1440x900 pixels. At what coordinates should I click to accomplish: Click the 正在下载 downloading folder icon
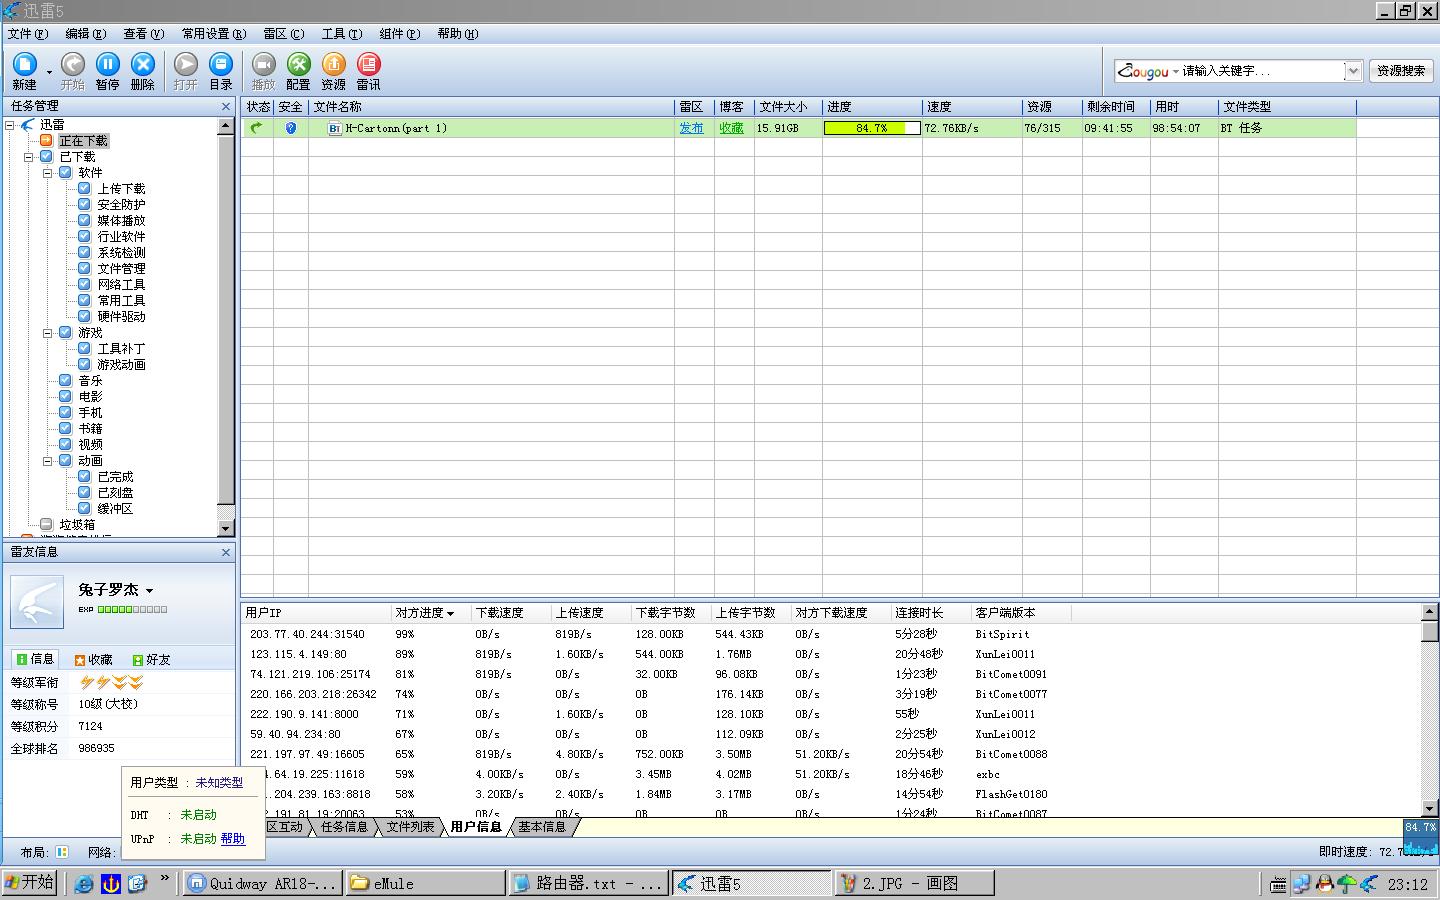point(46,141)
